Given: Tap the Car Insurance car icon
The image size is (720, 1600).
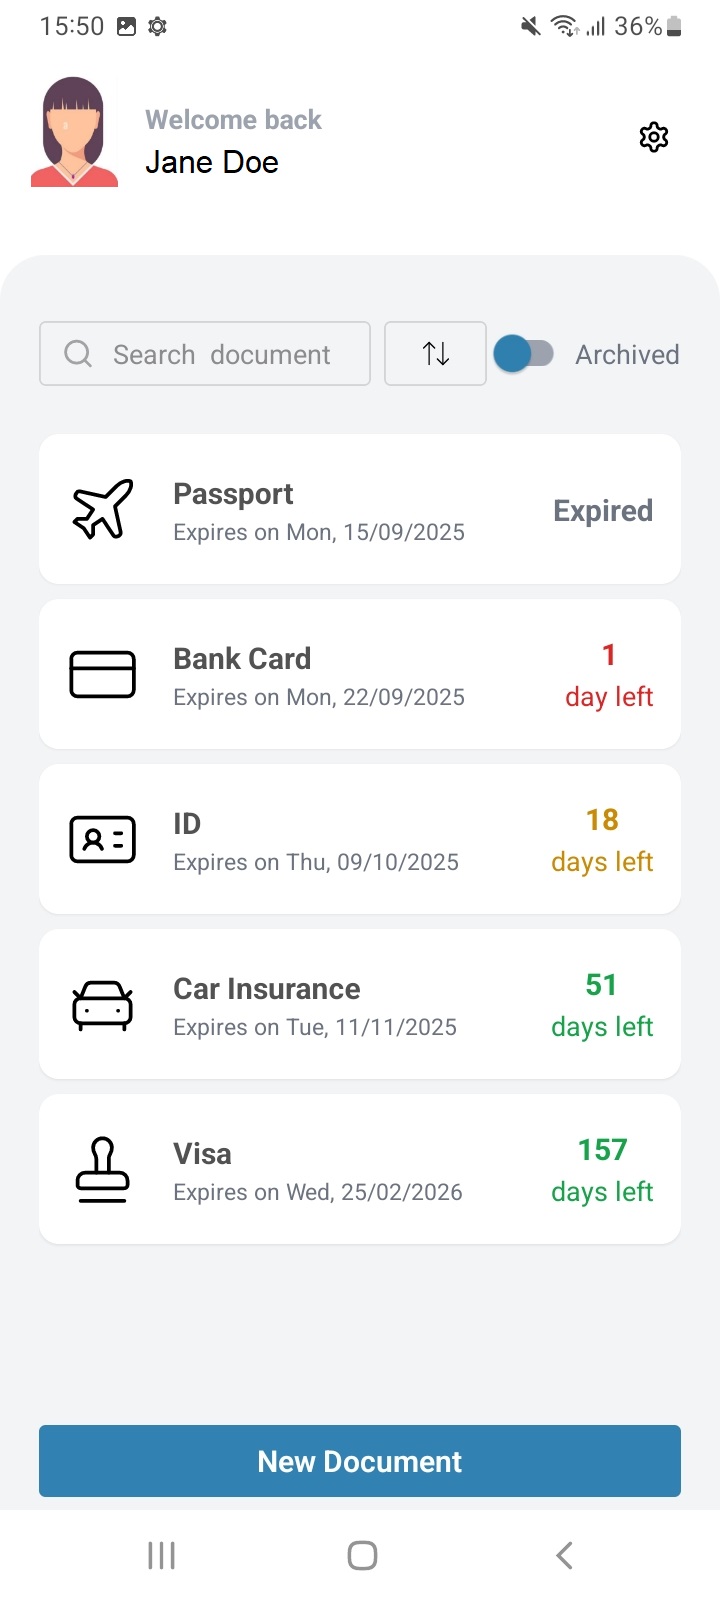Looking at the screenshot, I should 102,1004.
